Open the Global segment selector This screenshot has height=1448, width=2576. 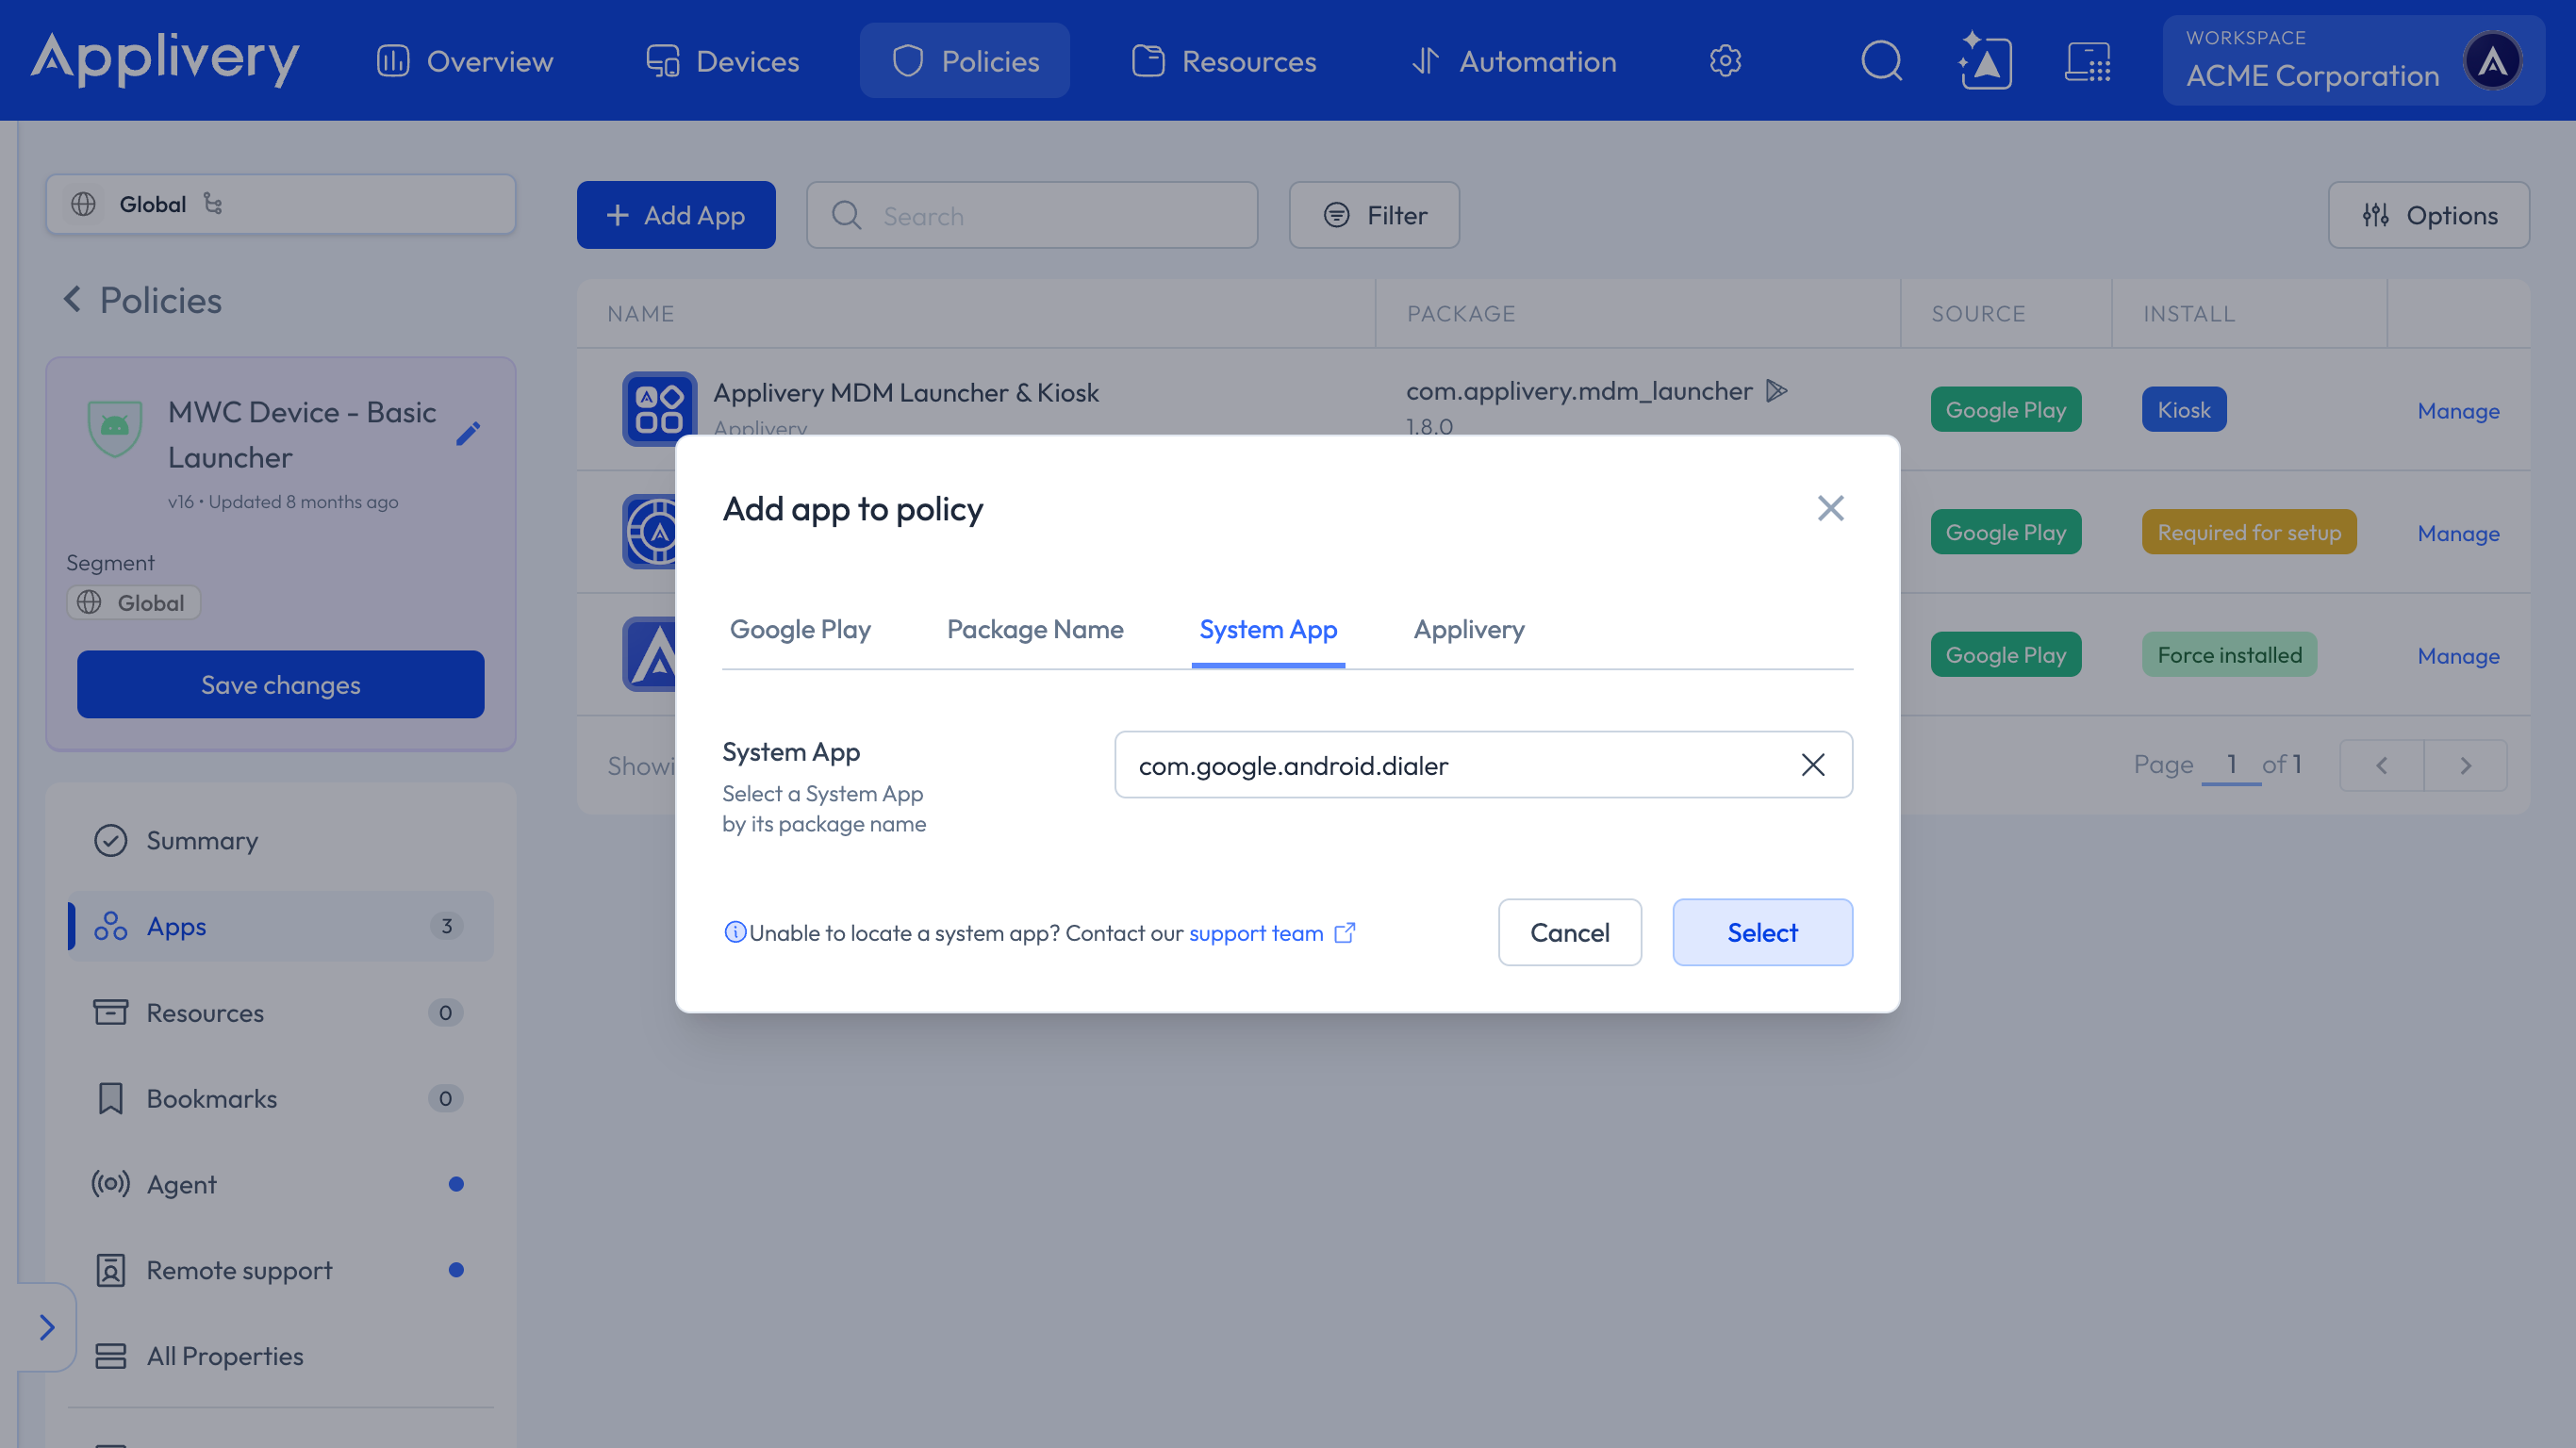coord(281,204)
